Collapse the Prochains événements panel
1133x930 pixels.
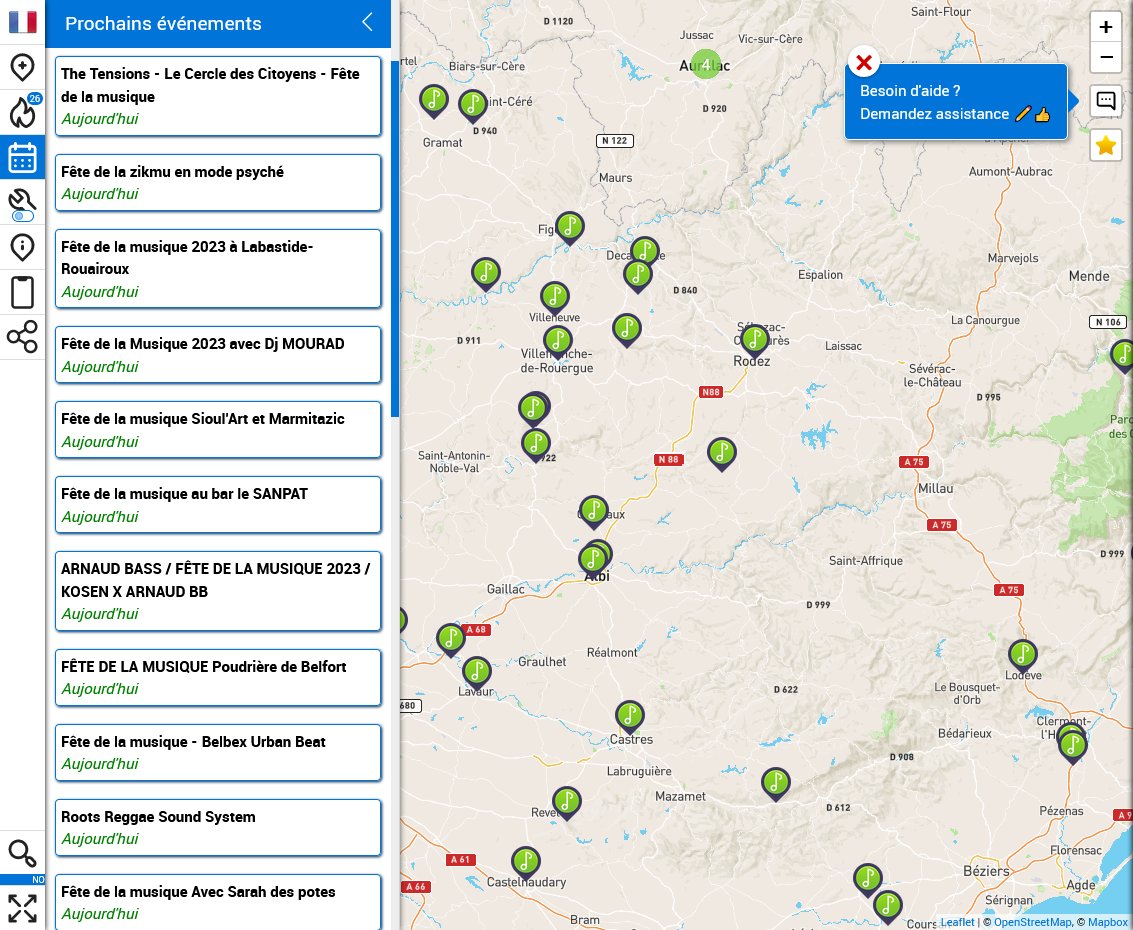click(x=367, y=22)
